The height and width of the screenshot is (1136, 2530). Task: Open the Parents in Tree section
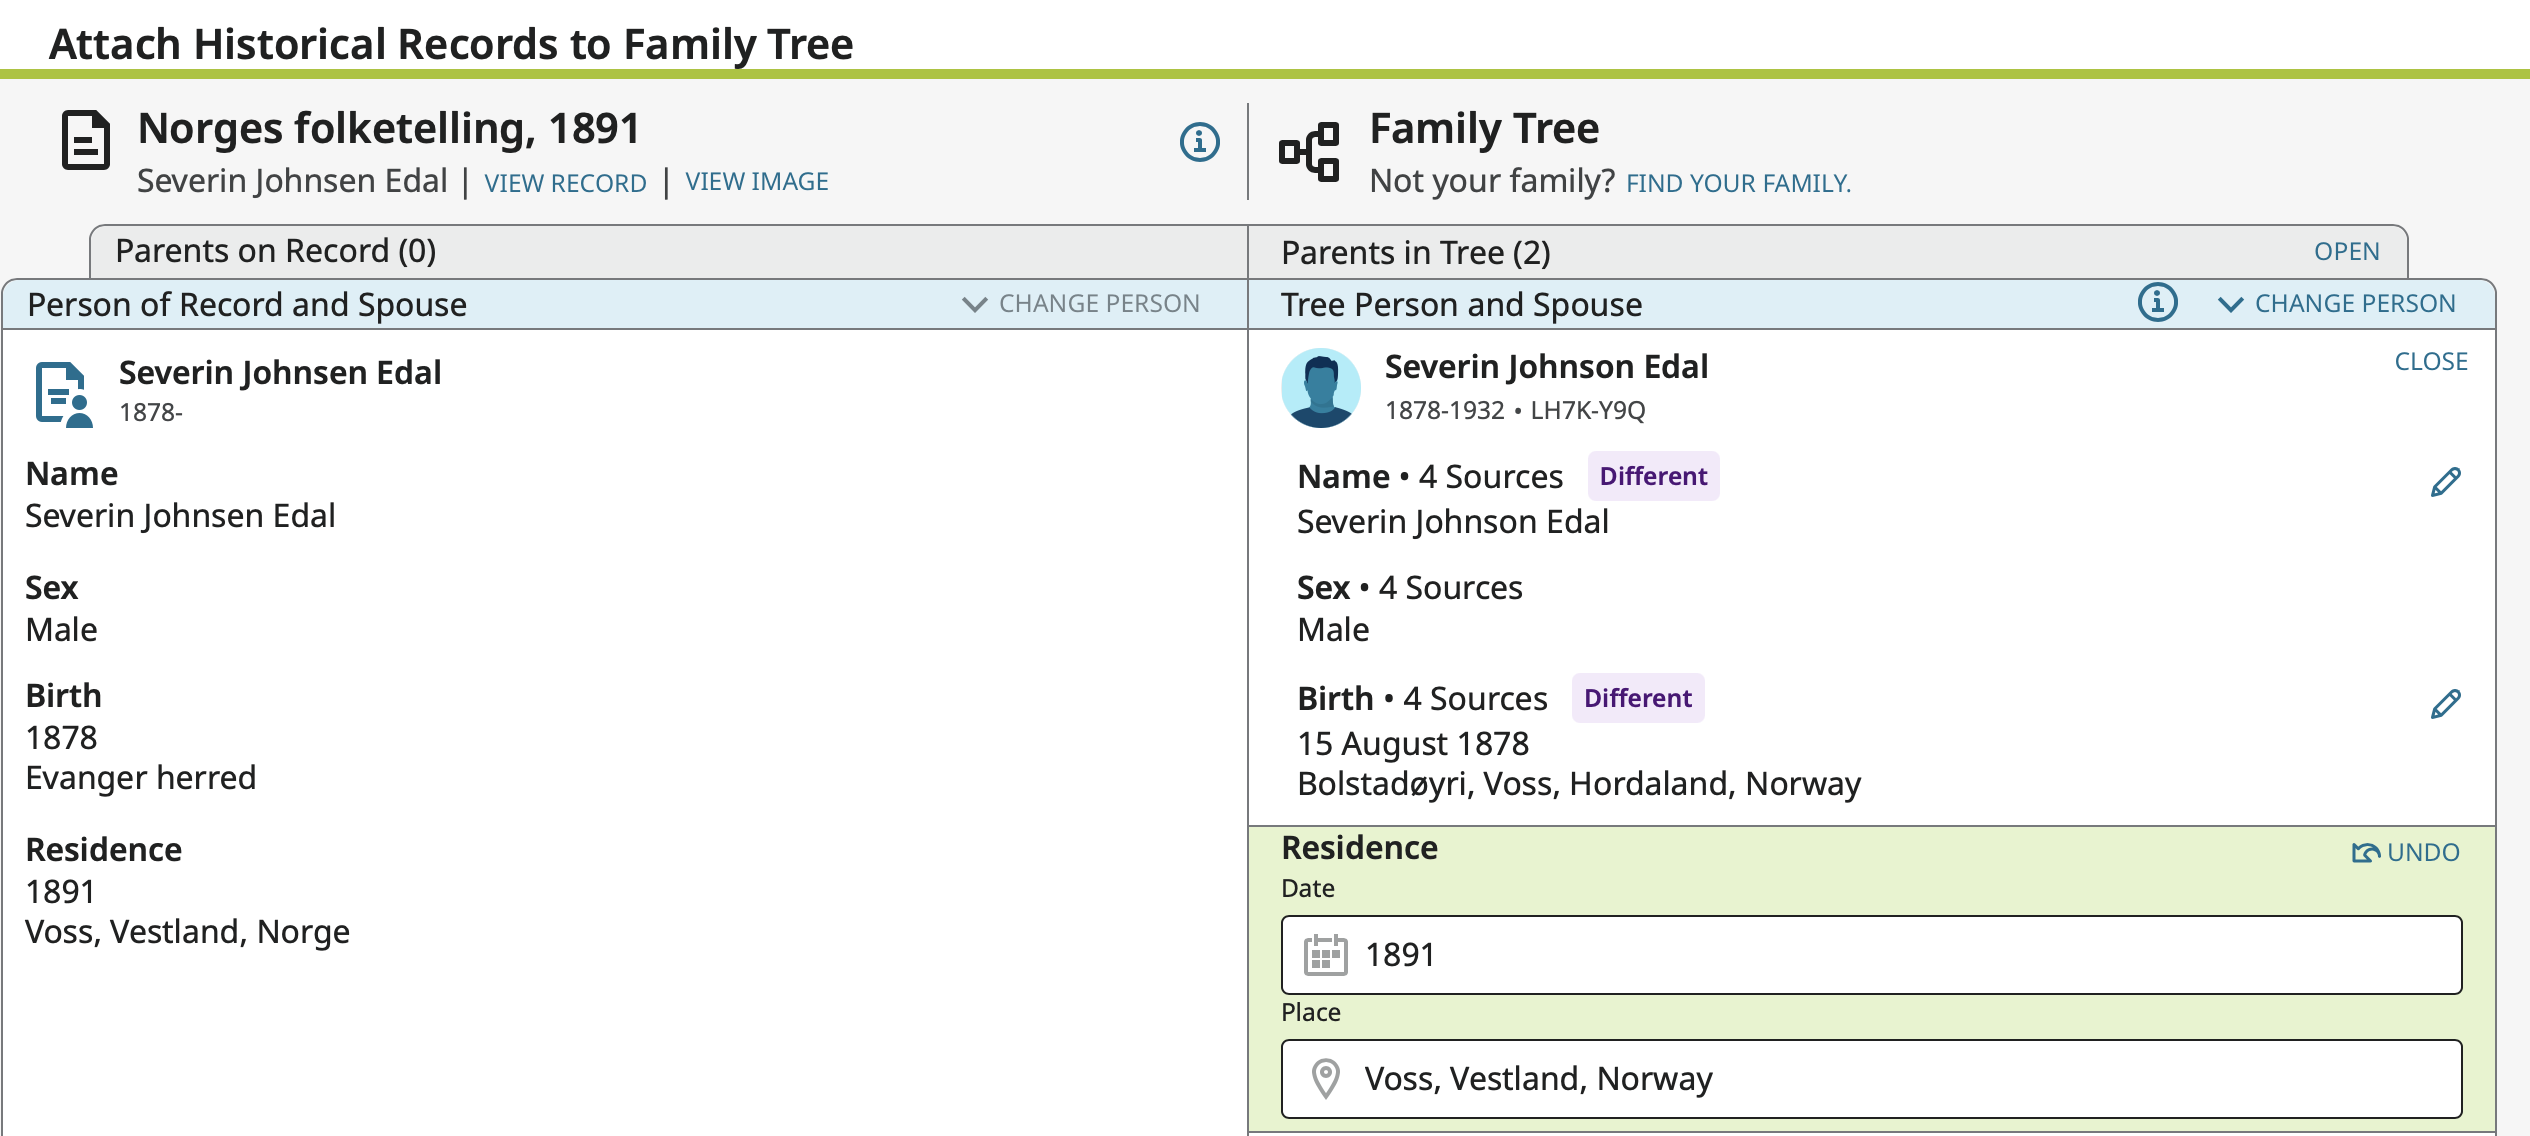pyautogui.click(x=2346, y=252)
